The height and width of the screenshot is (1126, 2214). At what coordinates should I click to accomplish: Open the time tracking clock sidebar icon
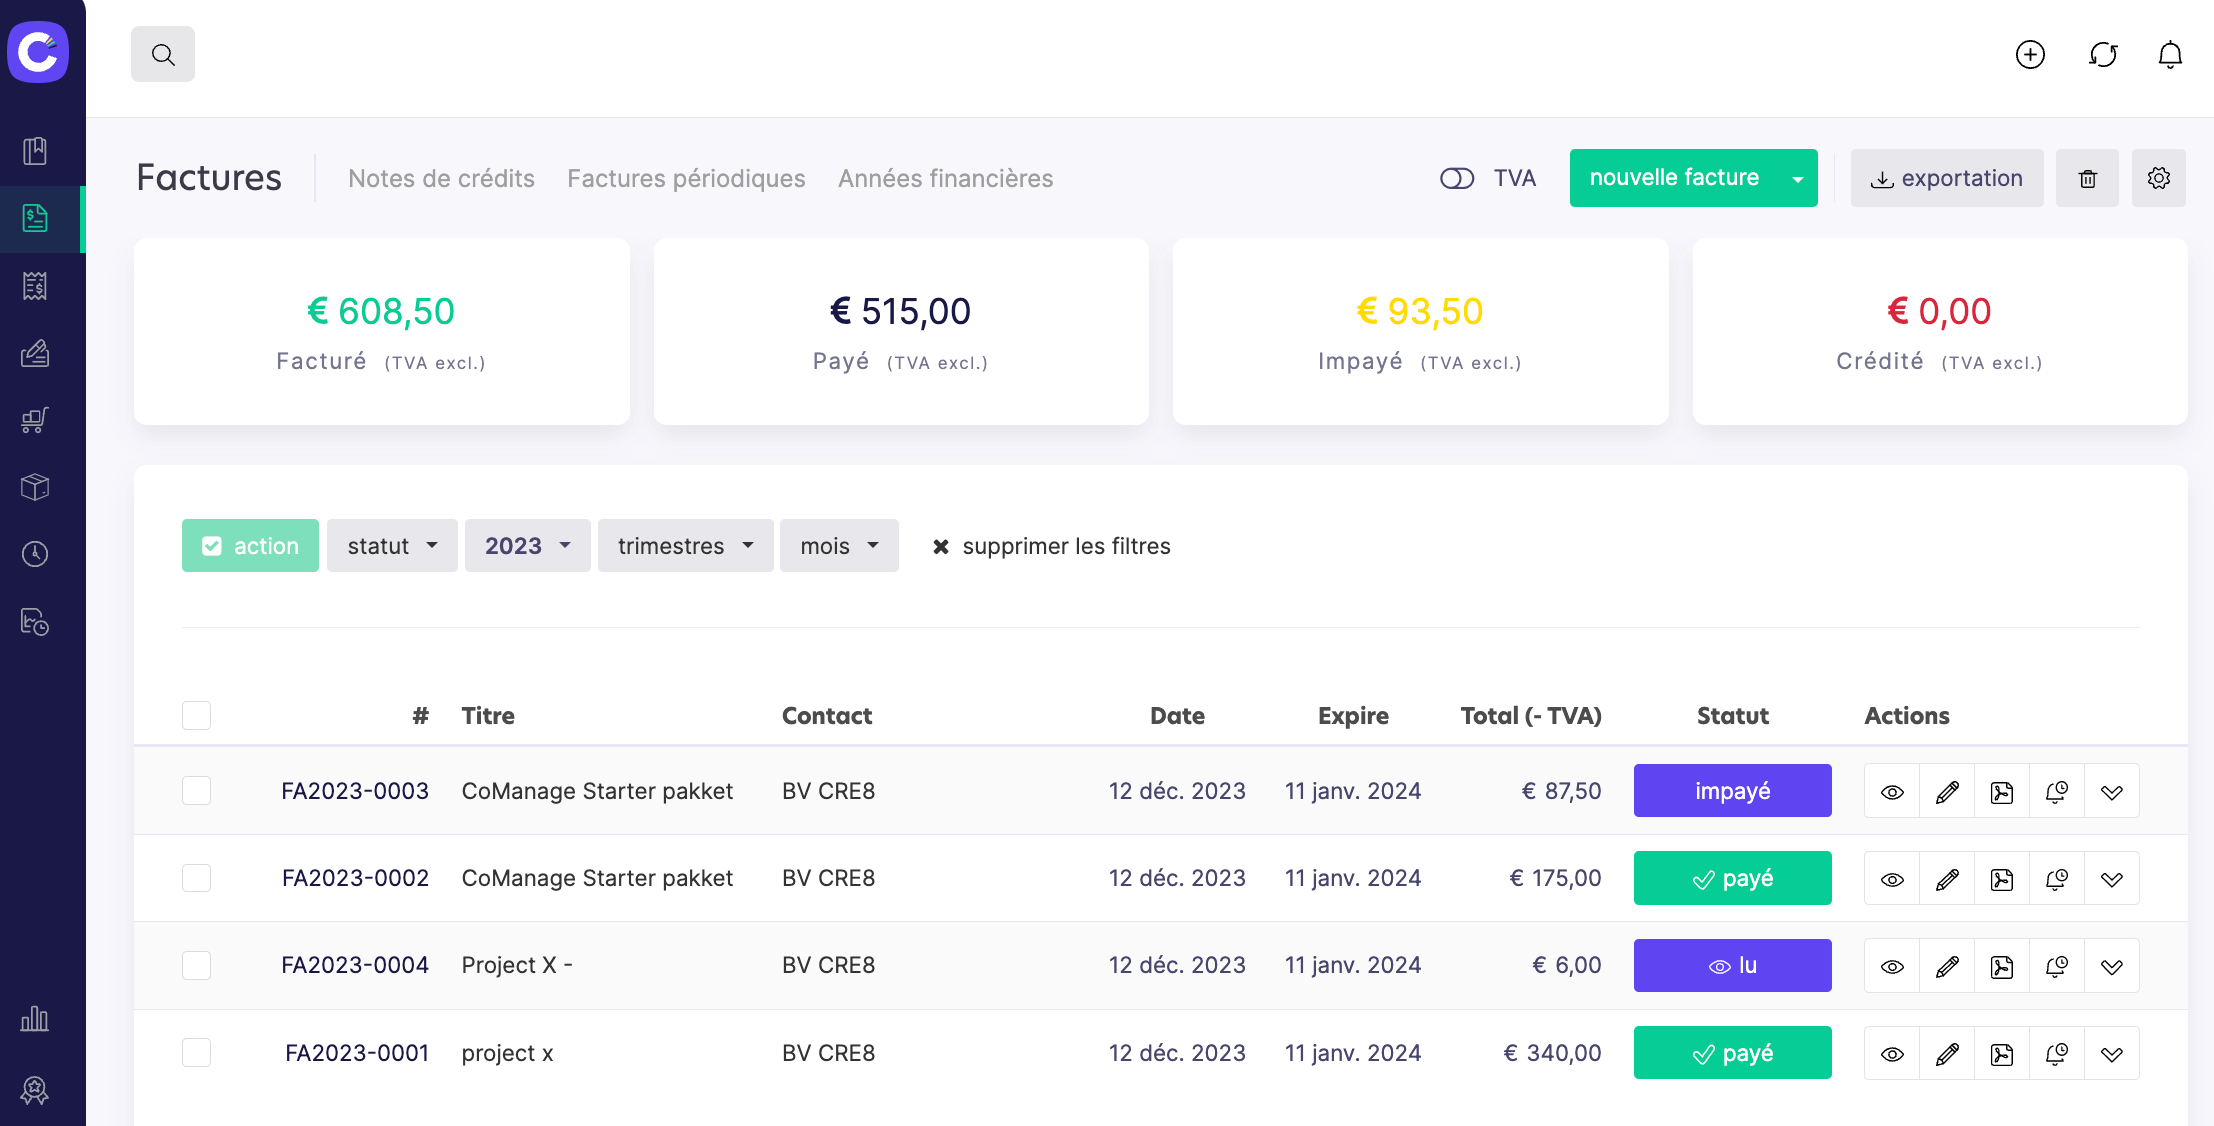pos(35,554)
